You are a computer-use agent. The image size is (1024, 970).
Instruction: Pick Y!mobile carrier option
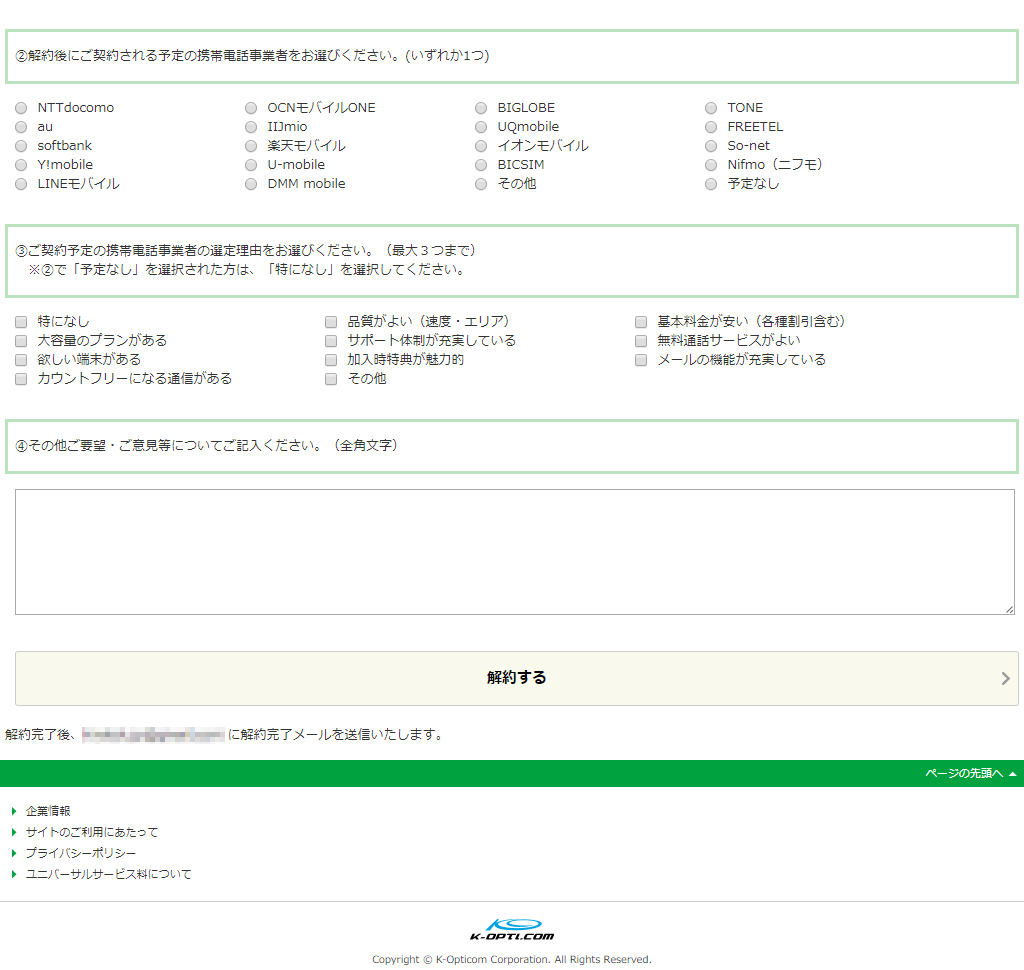click(22, 165)
